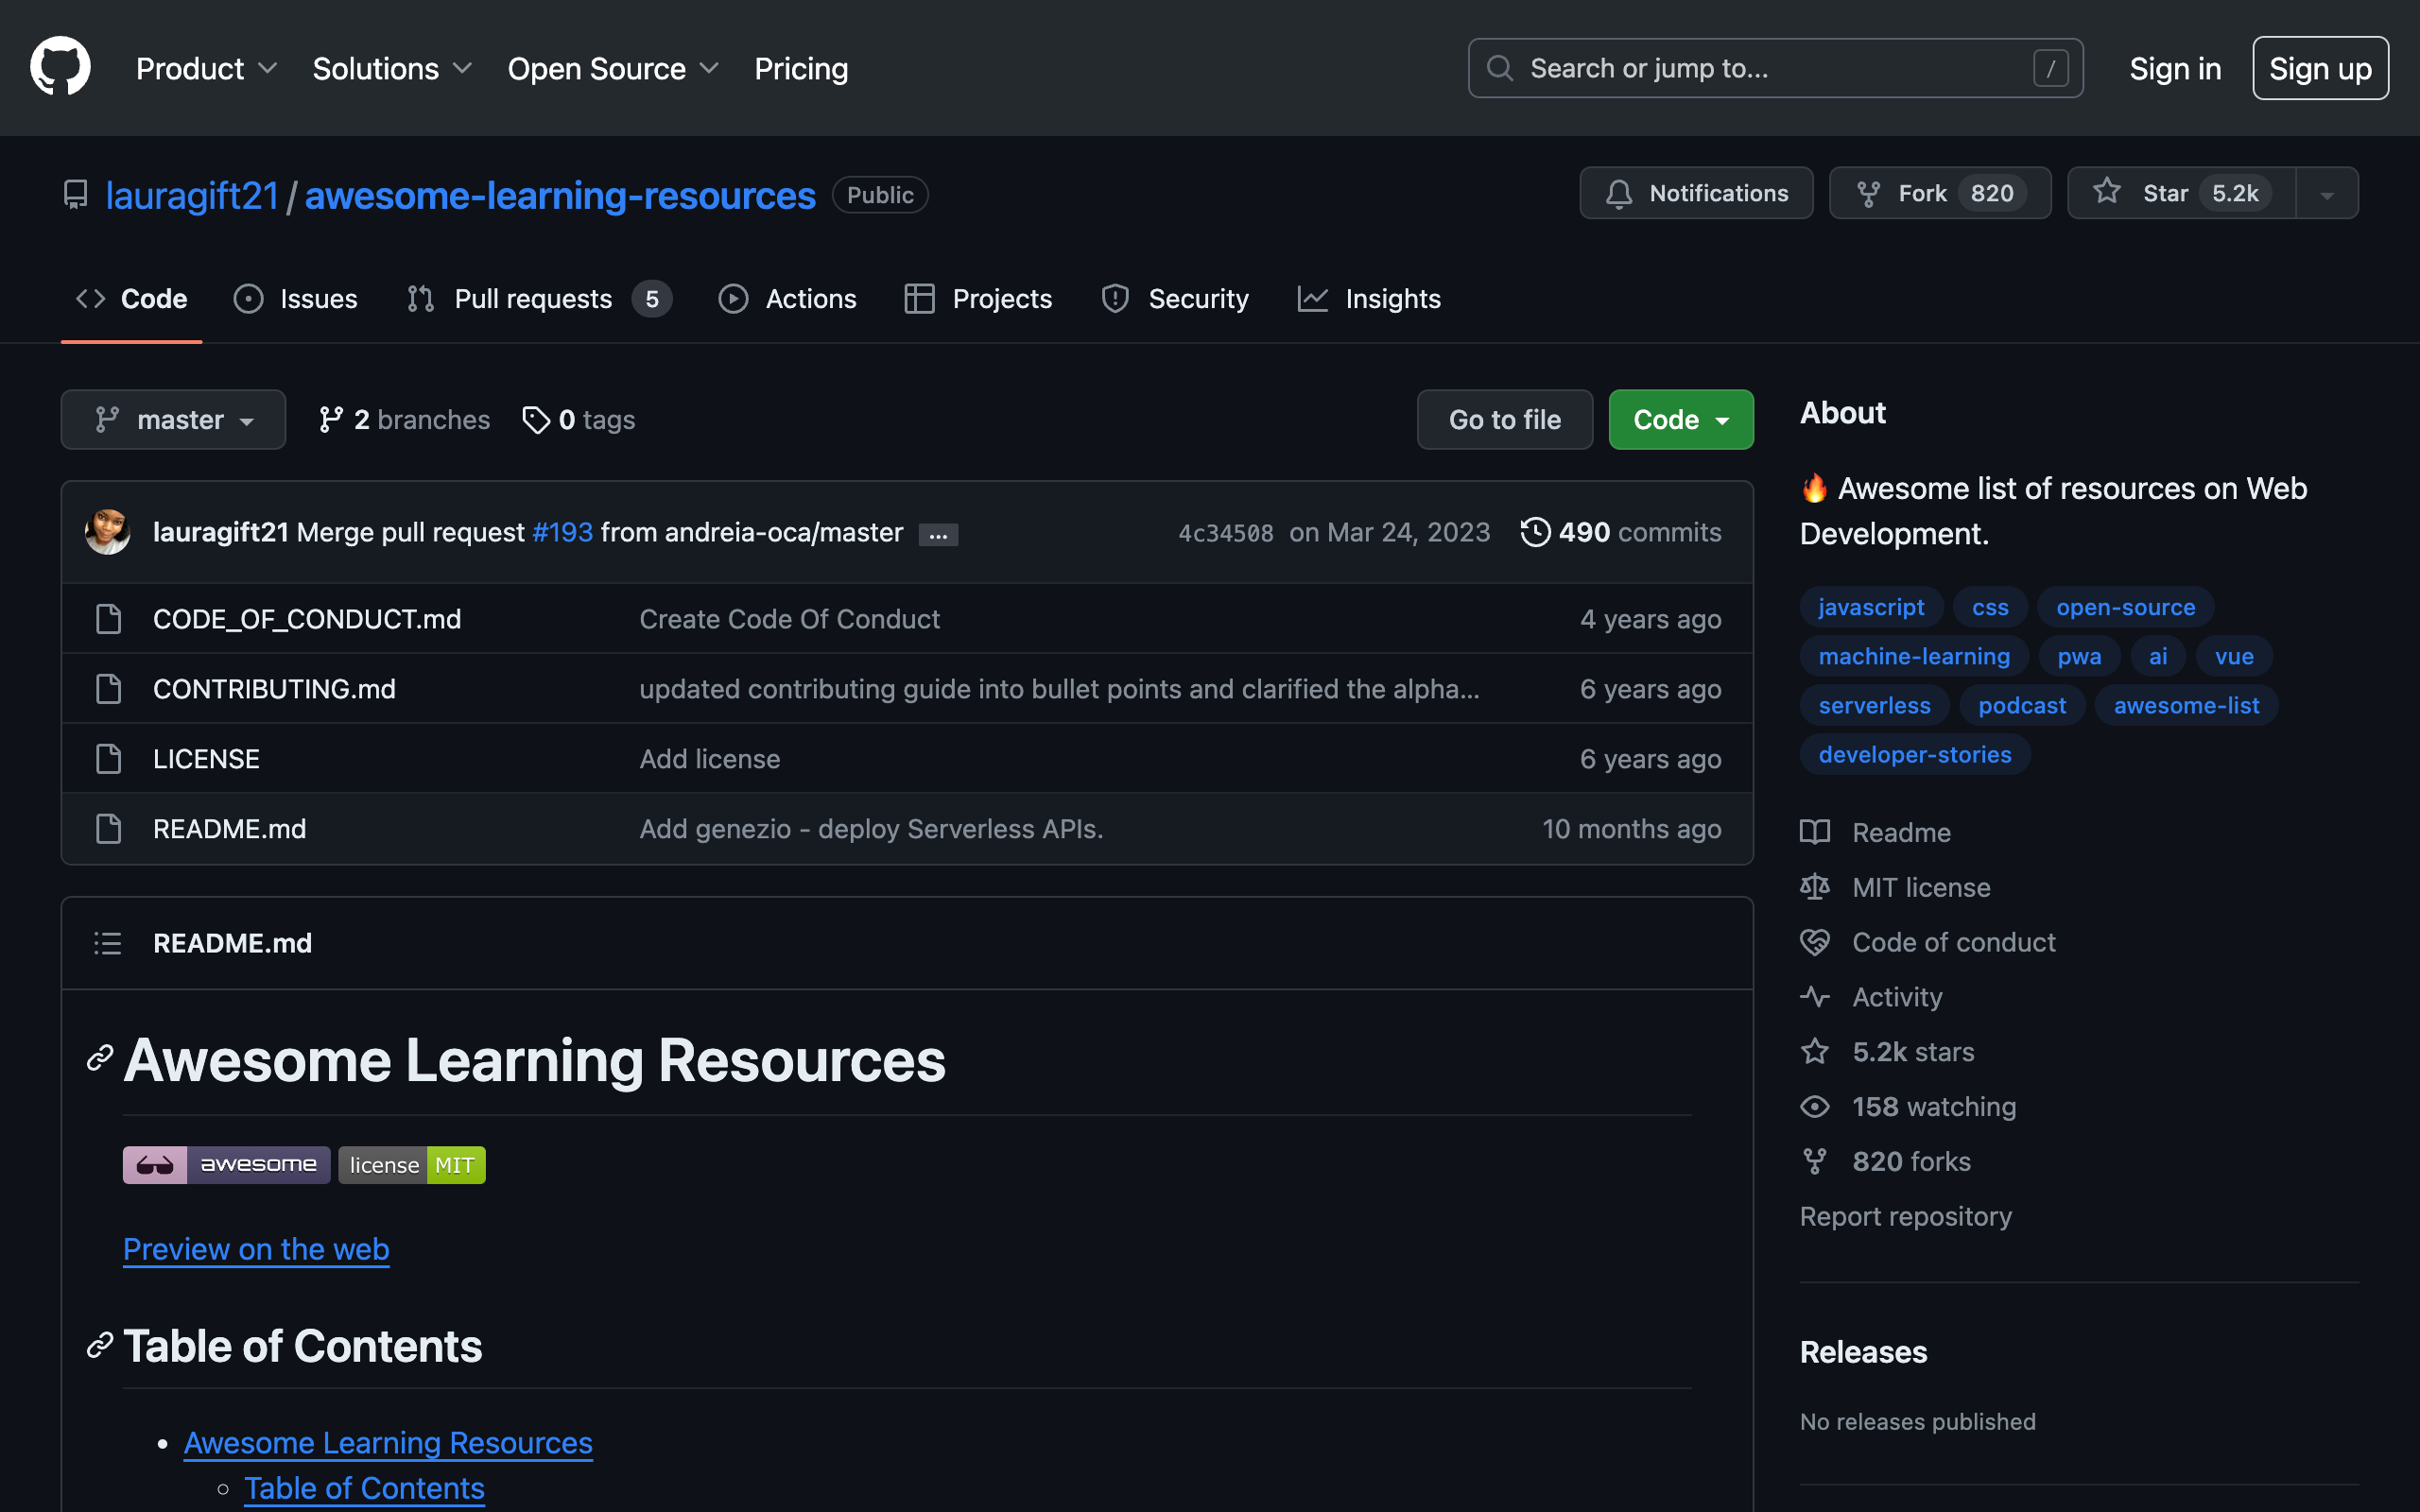Switch to the Security tab
Screen dimensions: 2420x1512
[x=1175, y=299]
